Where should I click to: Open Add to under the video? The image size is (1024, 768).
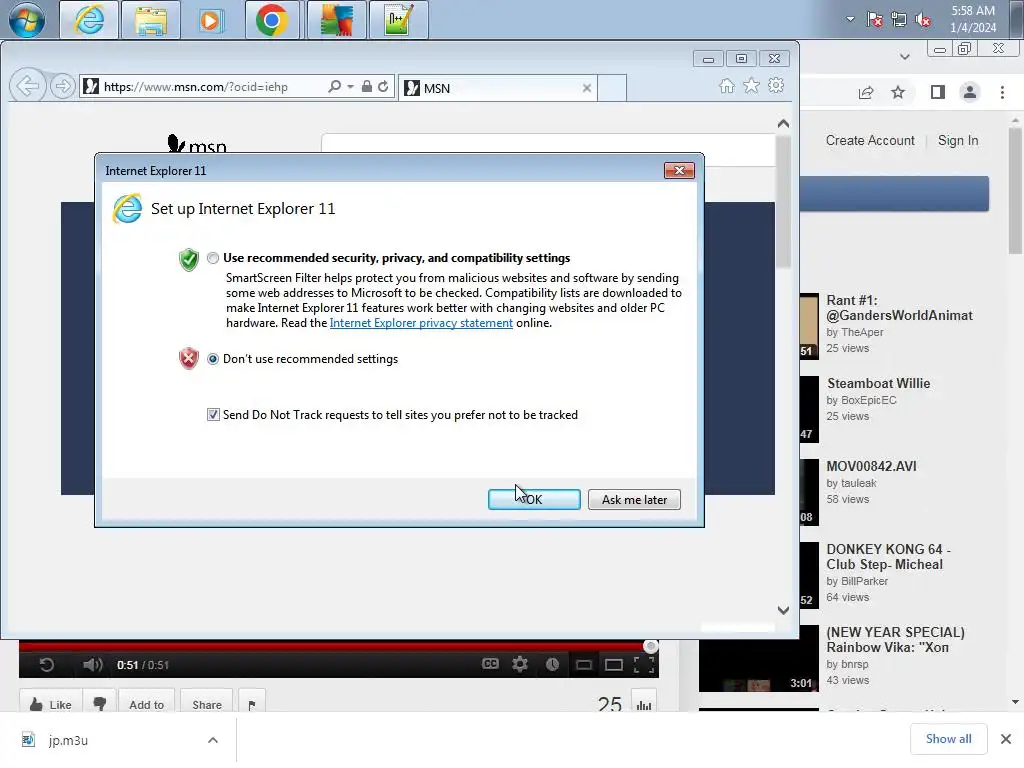(146, 704)
